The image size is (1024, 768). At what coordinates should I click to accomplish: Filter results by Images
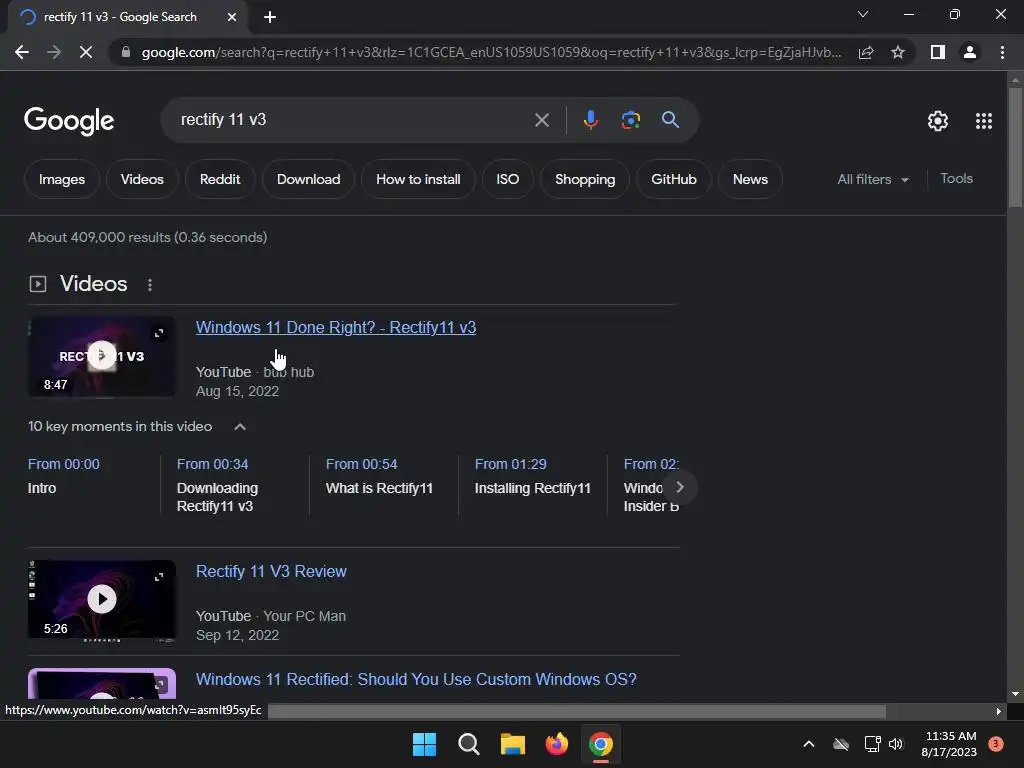click(x=62, y=179)
